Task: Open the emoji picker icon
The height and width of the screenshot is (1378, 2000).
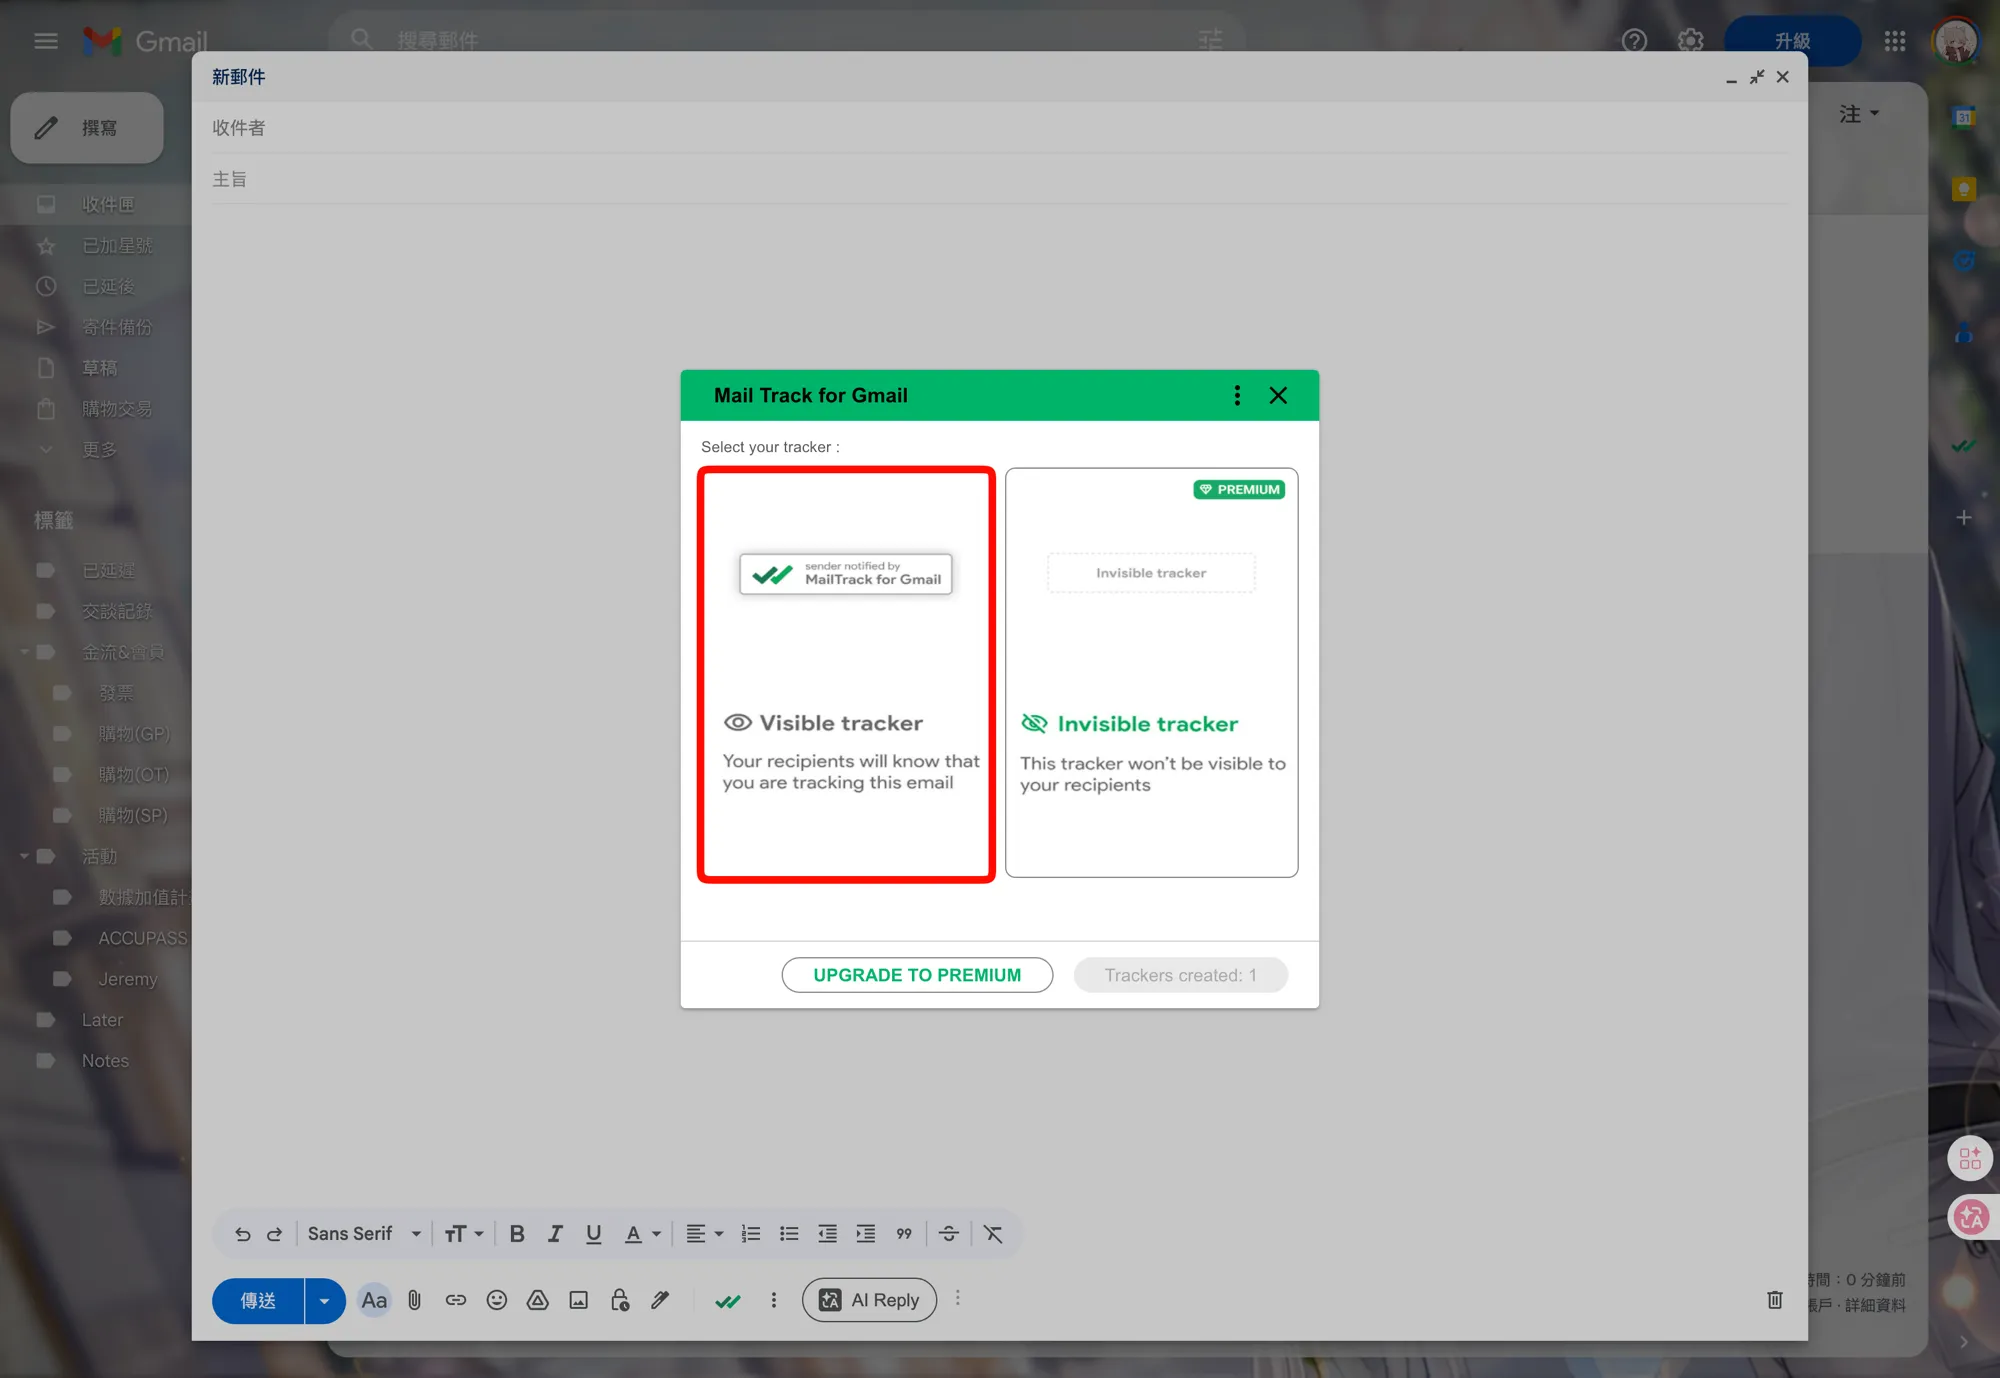Action: [497, 1300]
